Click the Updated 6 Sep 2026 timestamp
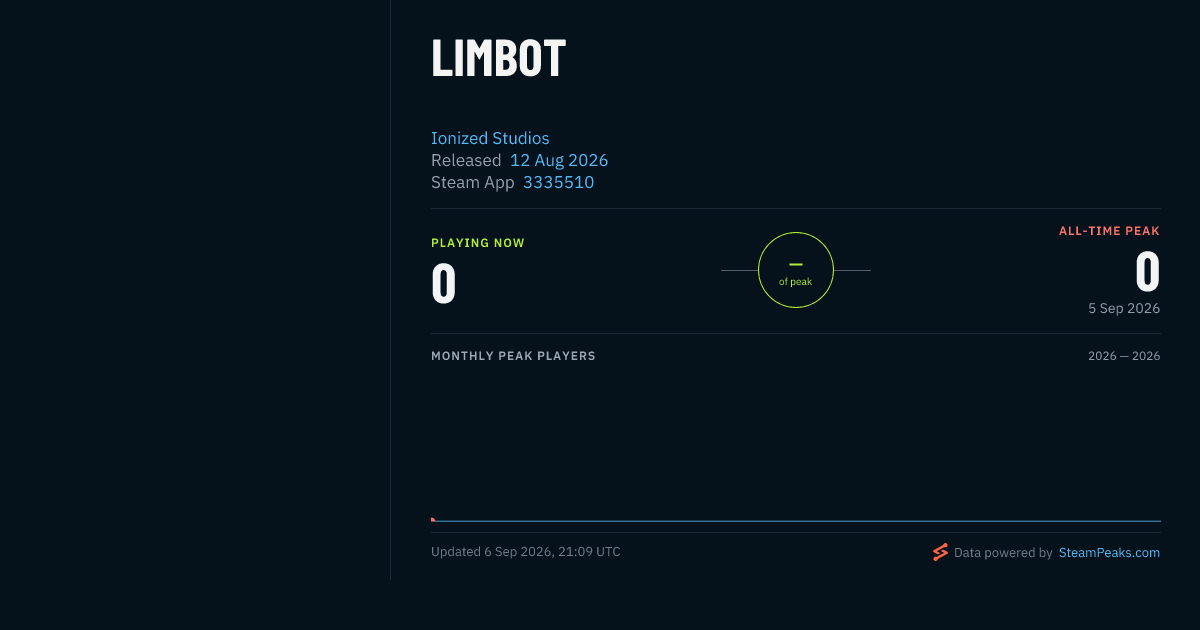This screenshot has height=630, width=1200. tap(526, 552)
